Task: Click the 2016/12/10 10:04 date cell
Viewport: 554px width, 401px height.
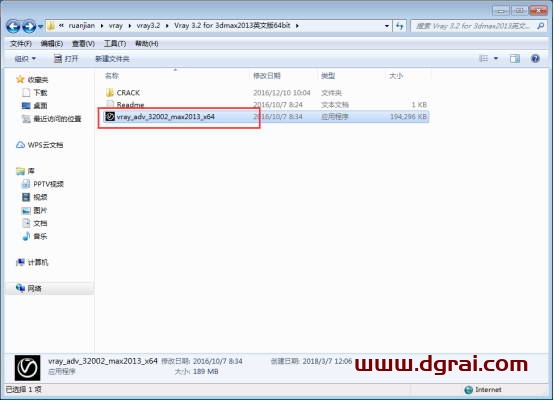Action: 282,93
